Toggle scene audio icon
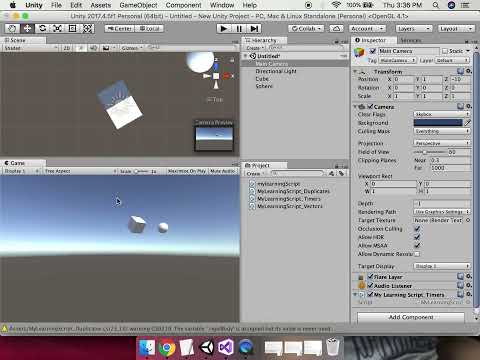480x360 pixels. tap(93, 48)
